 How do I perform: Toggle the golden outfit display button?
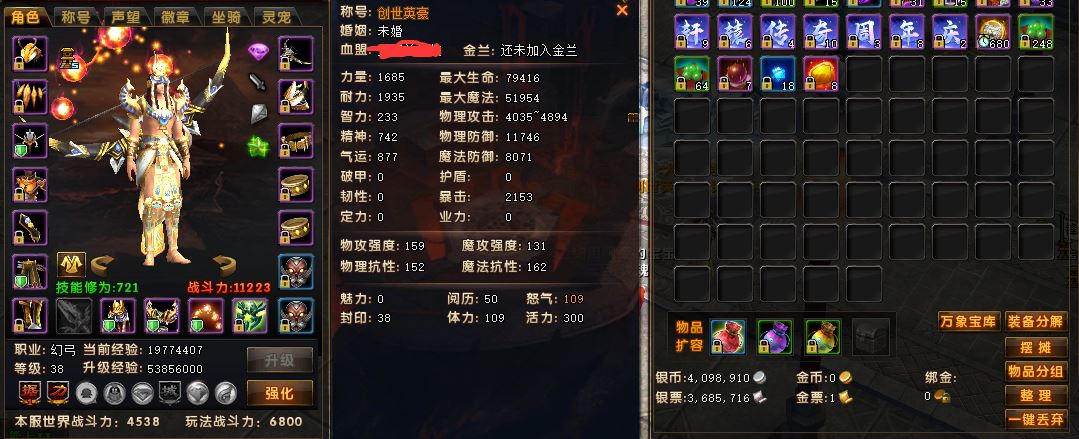pos(71,265)
